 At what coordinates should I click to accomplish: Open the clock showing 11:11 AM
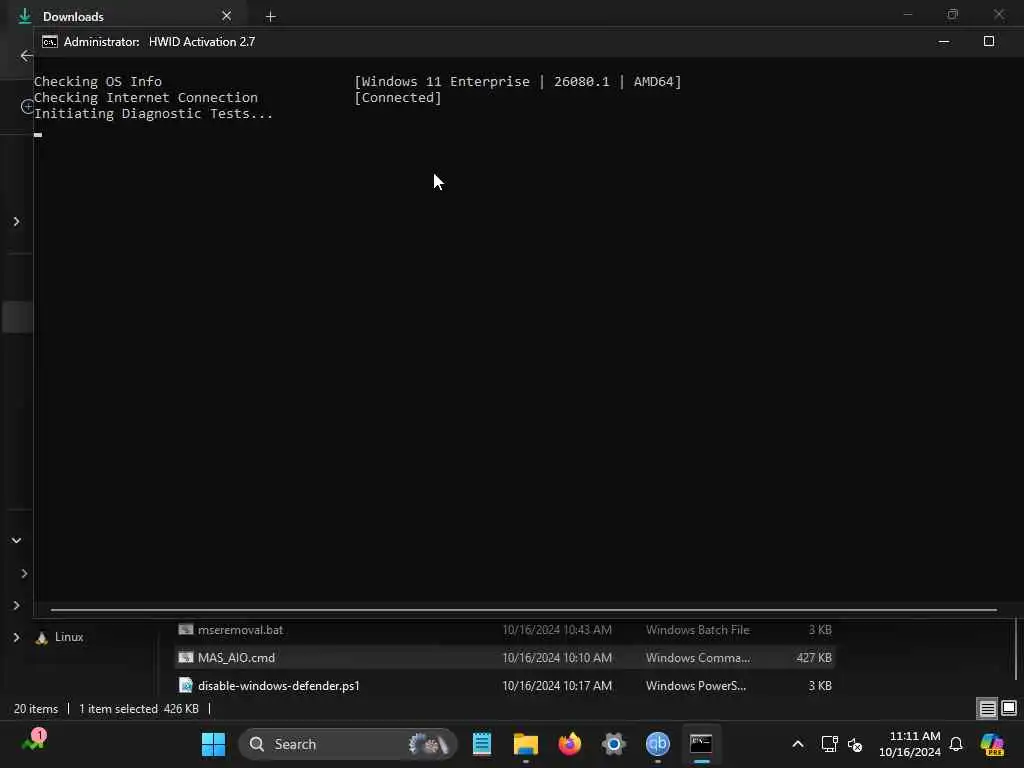910,744
